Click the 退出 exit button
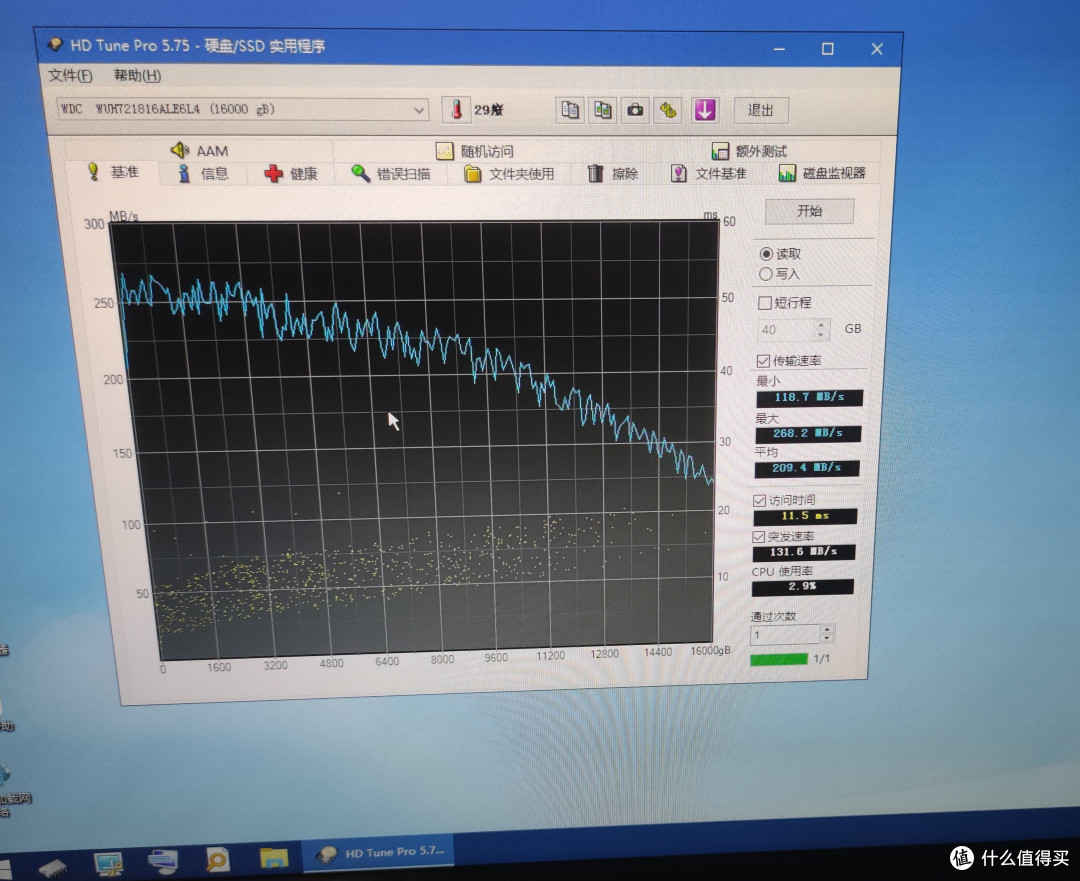This screenshot has height=881, width=1080. point(761,110)
